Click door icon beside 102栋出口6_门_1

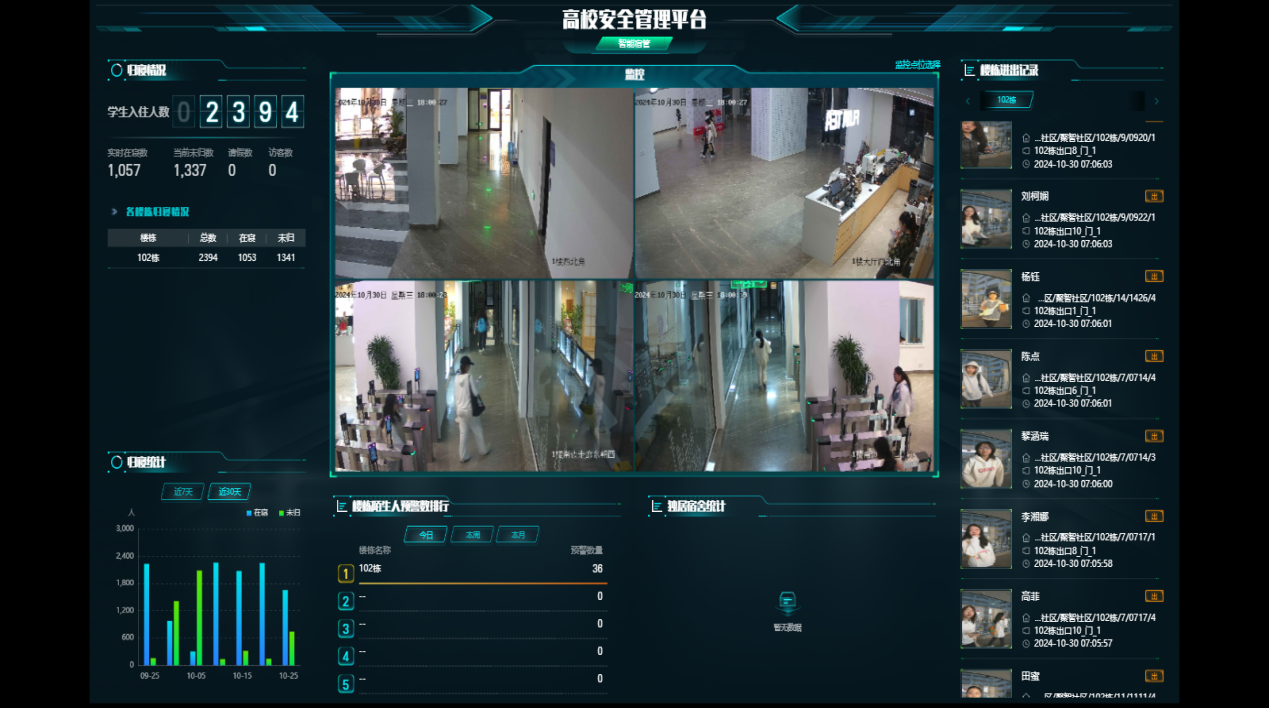pos(1026,390)
